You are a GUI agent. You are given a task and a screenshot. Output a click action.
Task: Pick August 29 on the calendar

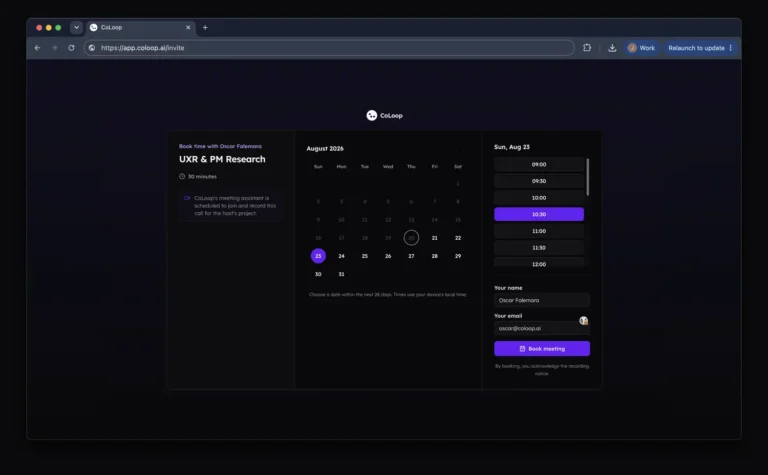point(458,256)
